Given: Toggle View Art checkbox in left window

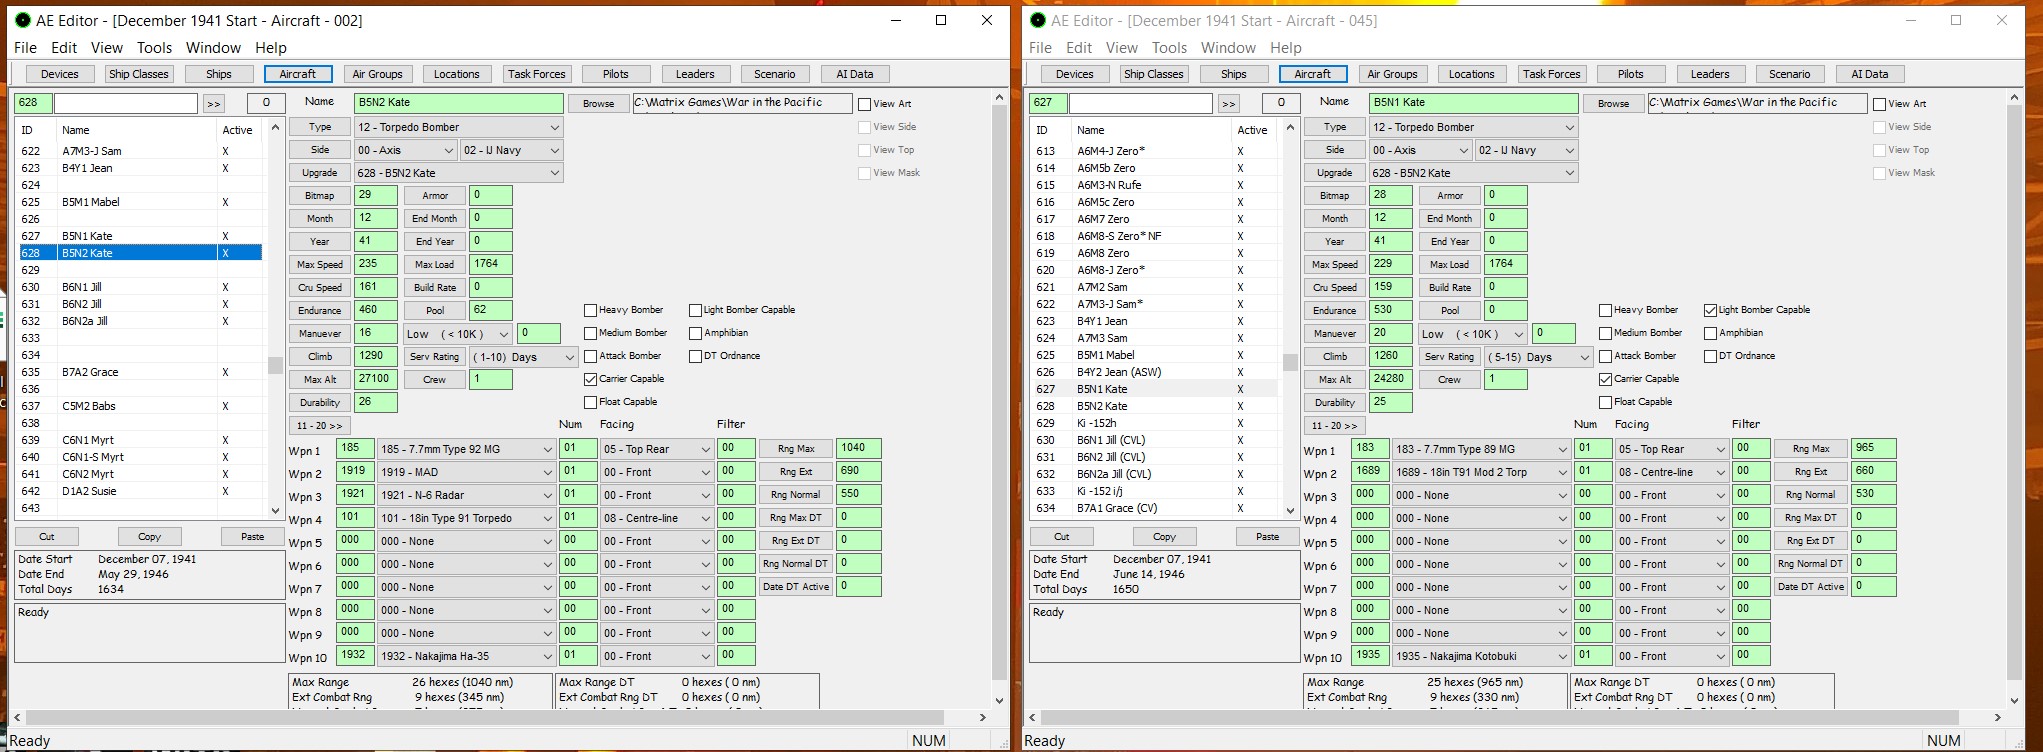Looking at the screenshot, I should tap(865, 104).
